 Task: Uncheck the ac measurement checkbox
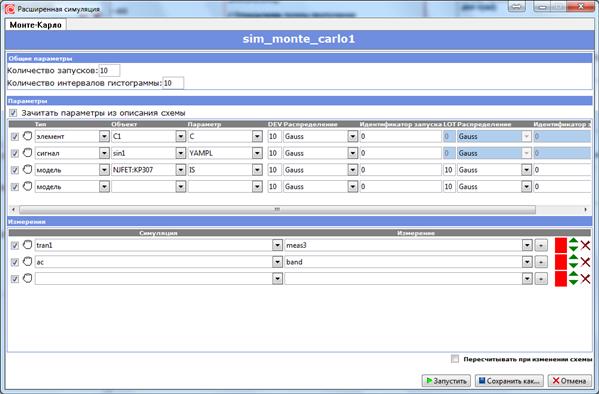pyautogui.click(x=15, y=262)
